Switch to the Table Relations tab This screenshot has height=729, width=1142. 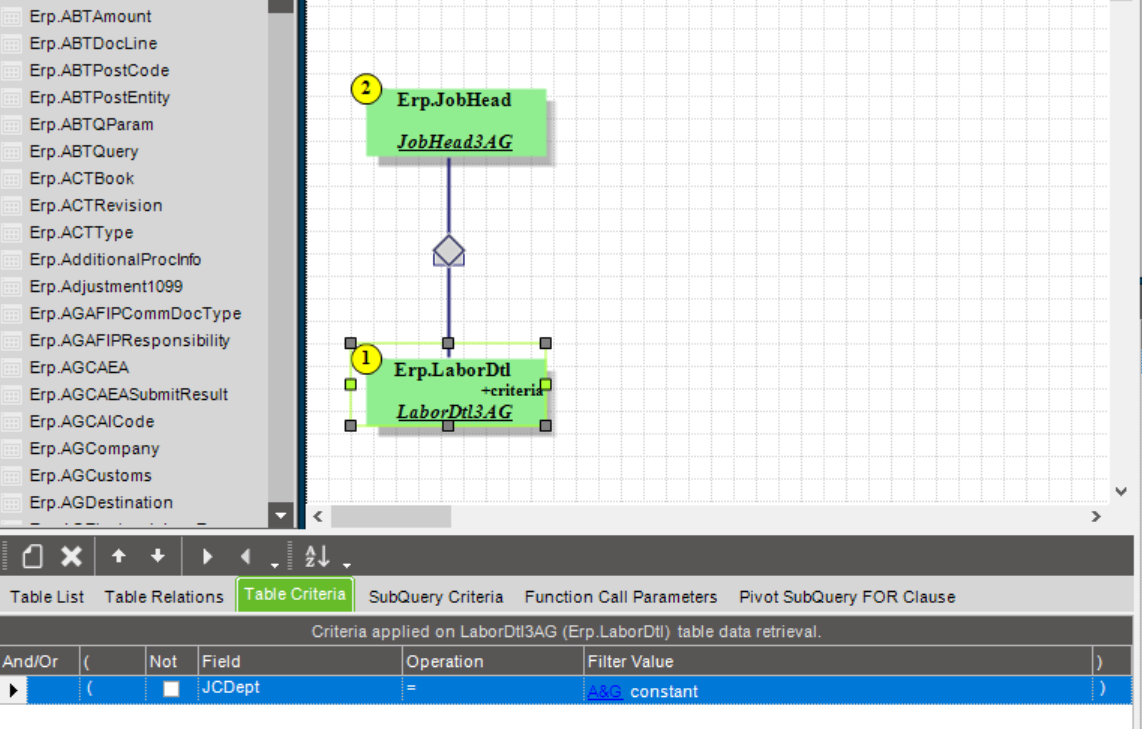click(x=164, y=596)
